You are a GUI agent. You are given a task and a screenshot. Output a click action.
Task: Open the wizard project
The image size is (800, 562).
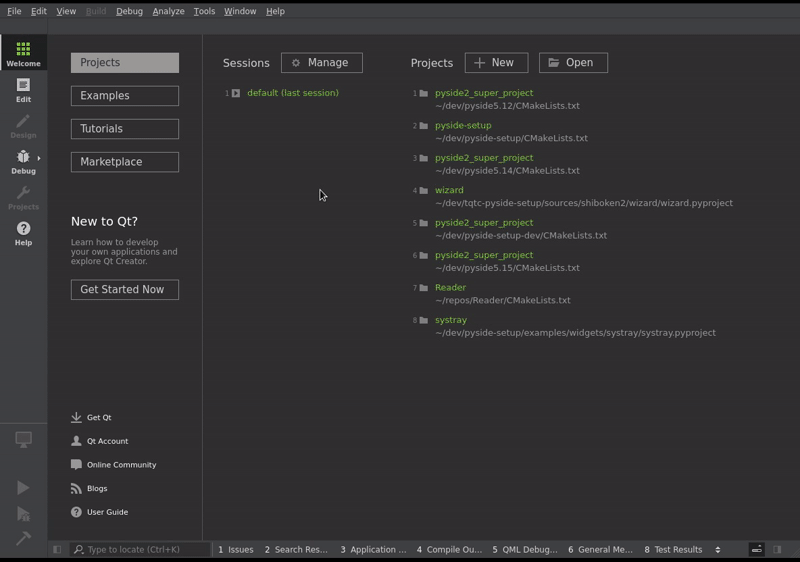(x=449, y=190)
